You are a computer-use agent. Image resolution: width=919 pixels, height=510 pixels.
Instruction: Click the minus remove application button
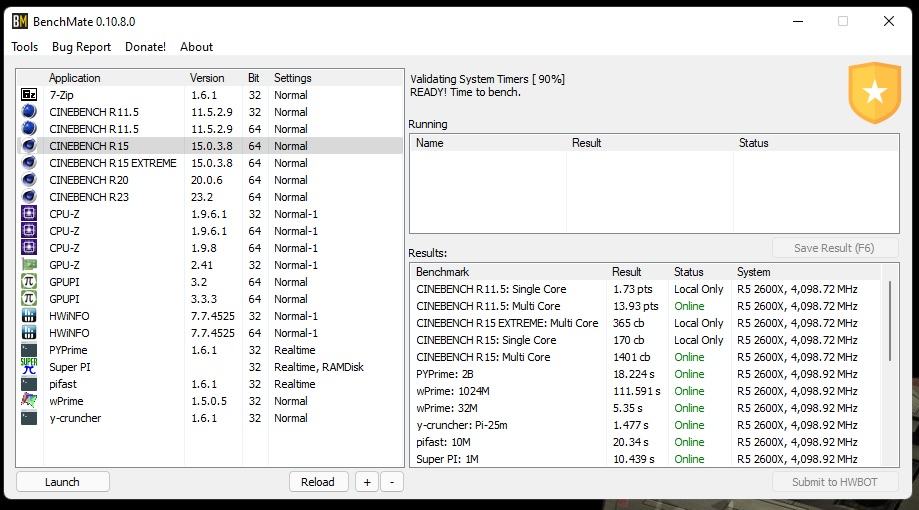[x=392, y=482]
